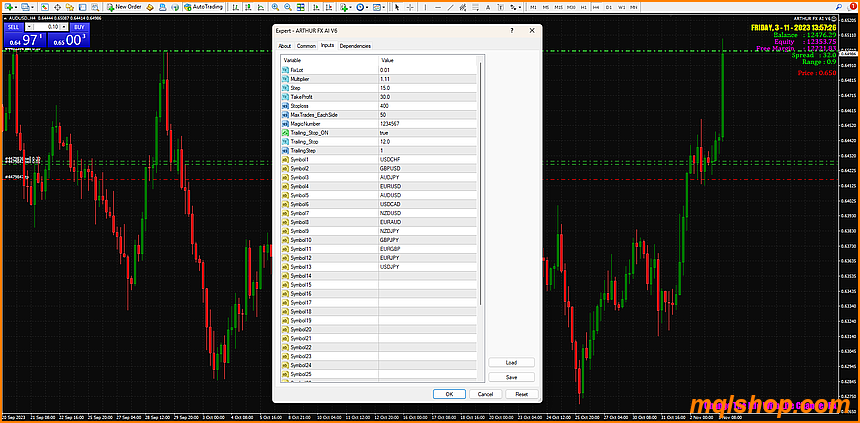This screenshot has height=423, width=860.
Task: Switch timeframe to MN
Action: [x=633, y=7]
